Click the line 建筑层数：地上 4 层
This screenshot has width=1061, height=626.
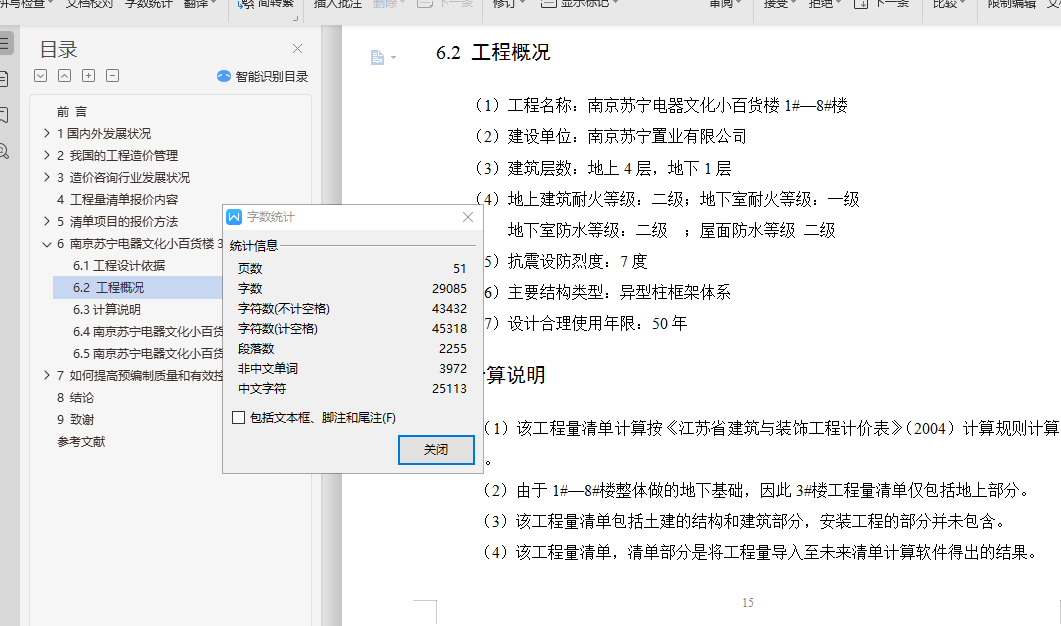click(x=602, y=169)
